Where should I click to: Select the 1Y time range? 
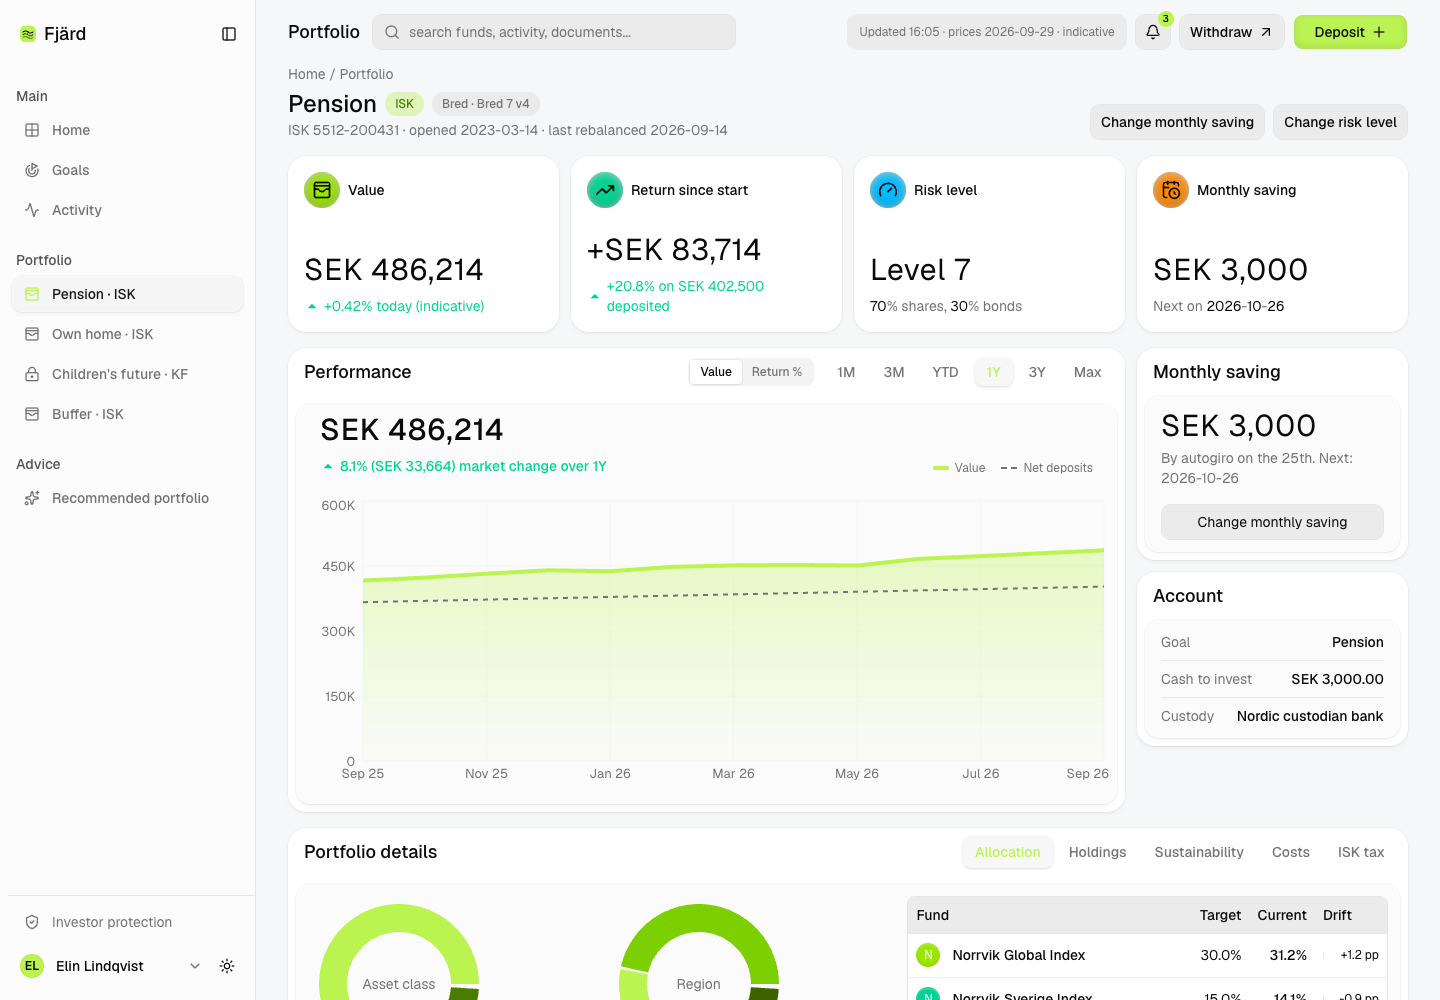993,372
